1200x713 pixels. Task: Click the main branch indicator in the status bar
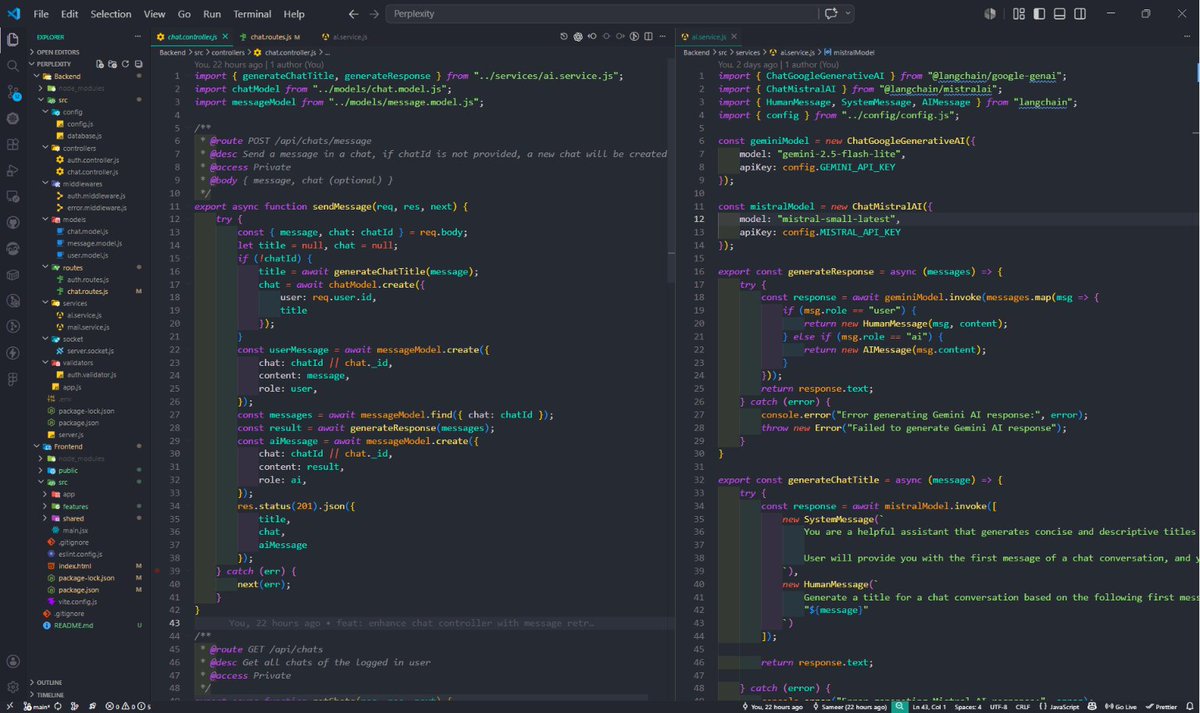pos(39,706)
